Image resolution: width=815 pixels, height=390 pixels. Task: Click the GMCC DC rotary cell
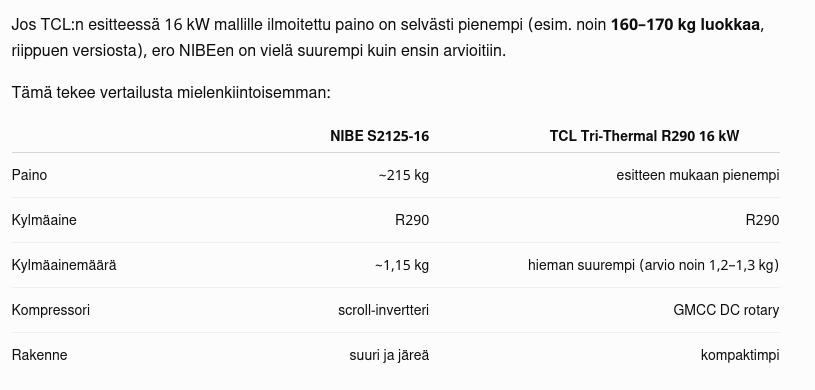pyautogui.click(x=726, y=310)
